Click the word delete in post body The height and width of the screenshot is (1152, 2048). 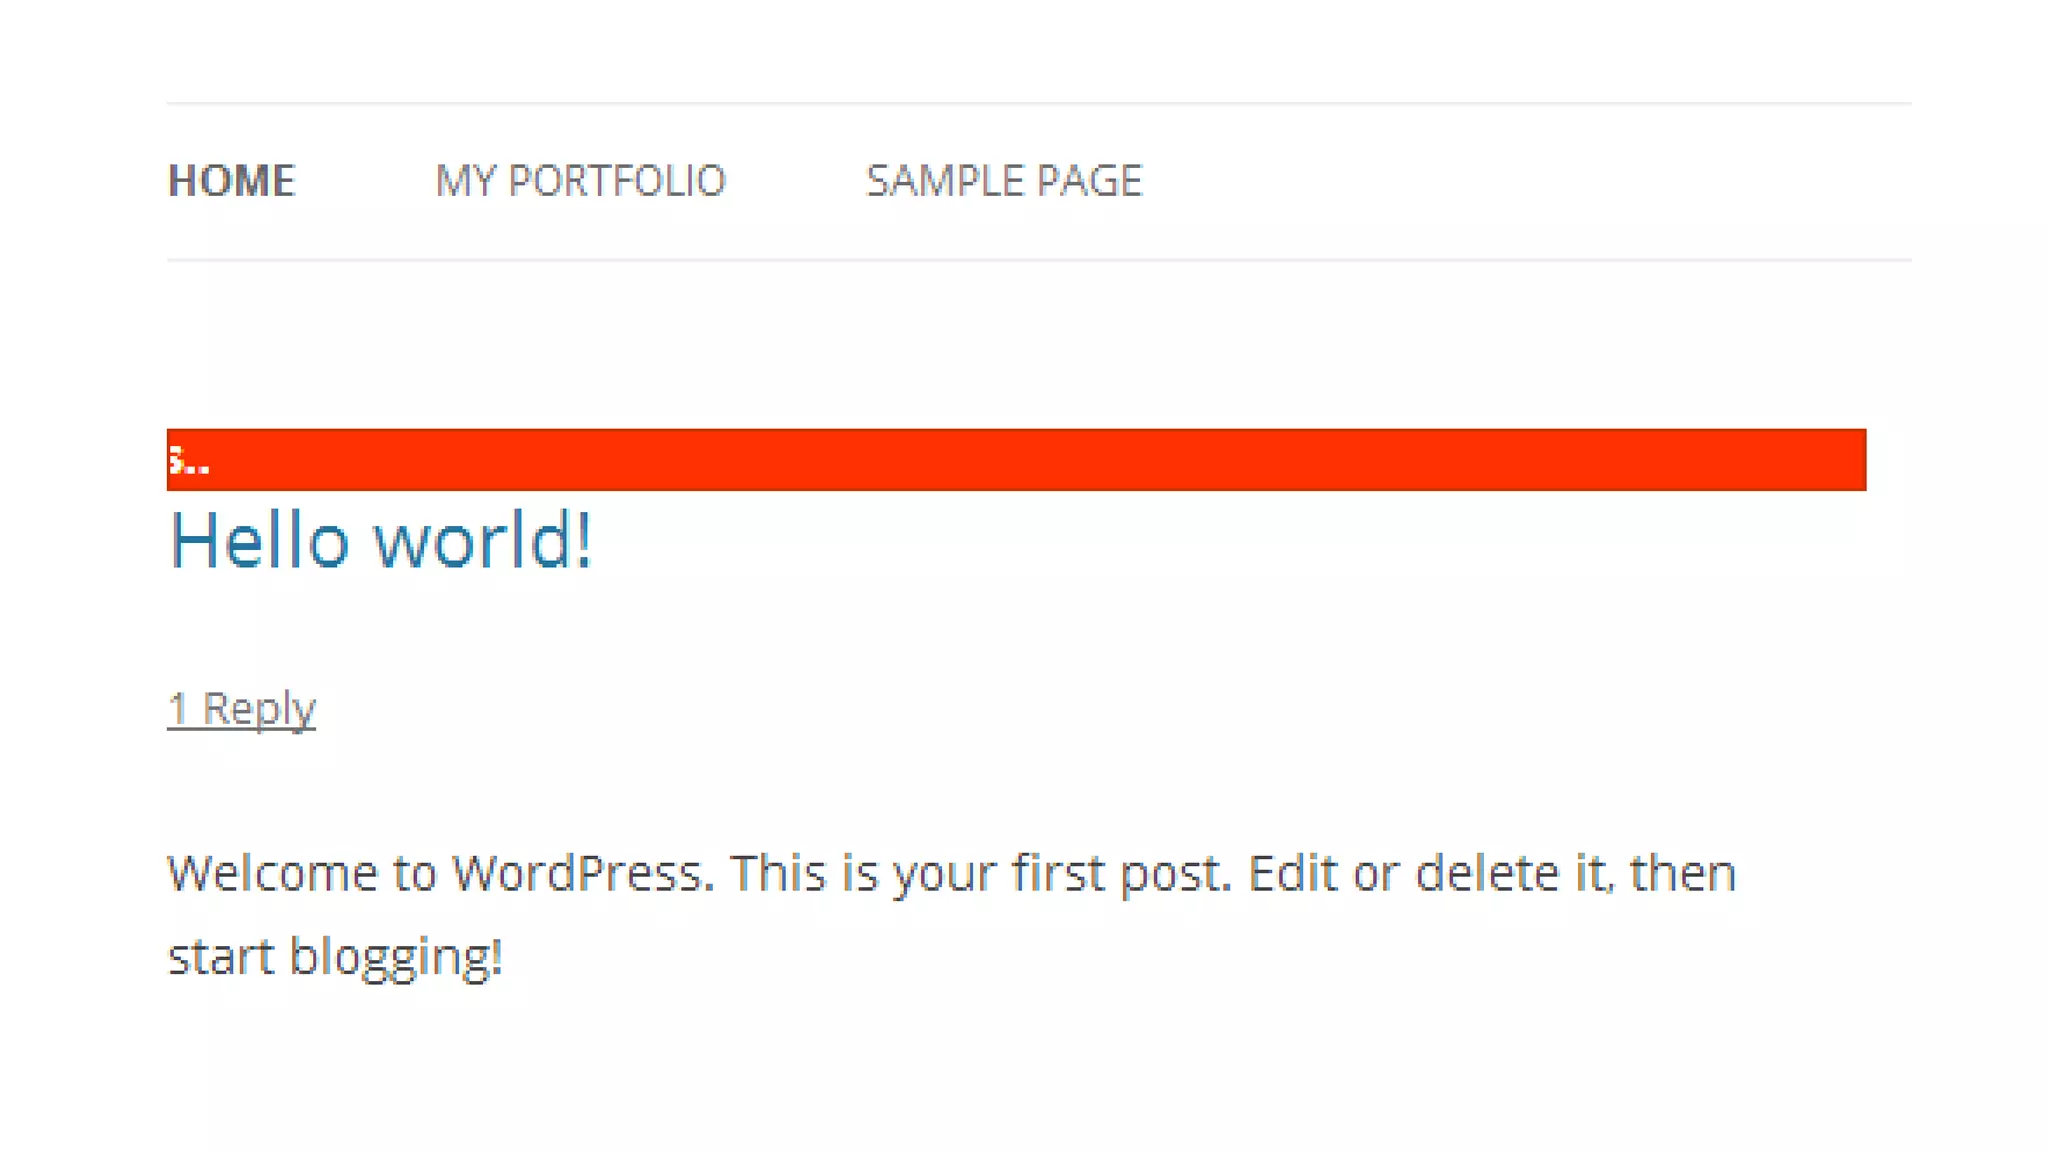[x=1486, y=873]
